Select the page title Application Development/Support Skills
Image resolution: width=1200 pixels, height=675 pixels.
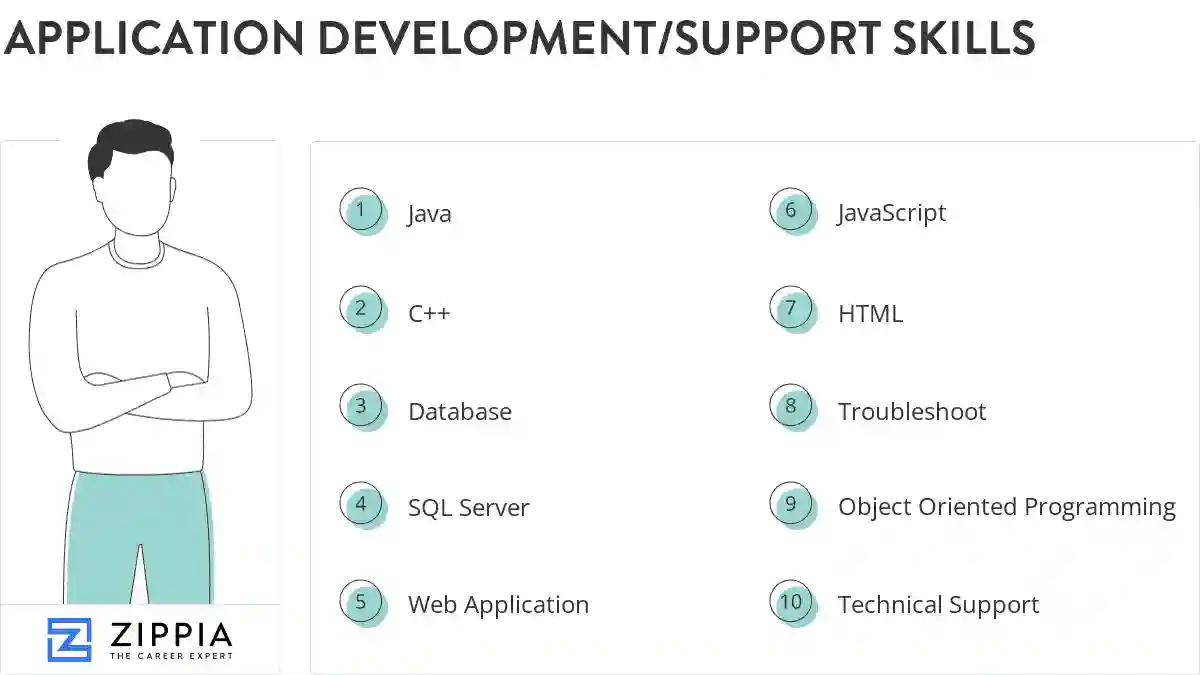click(x=521, y=40)
